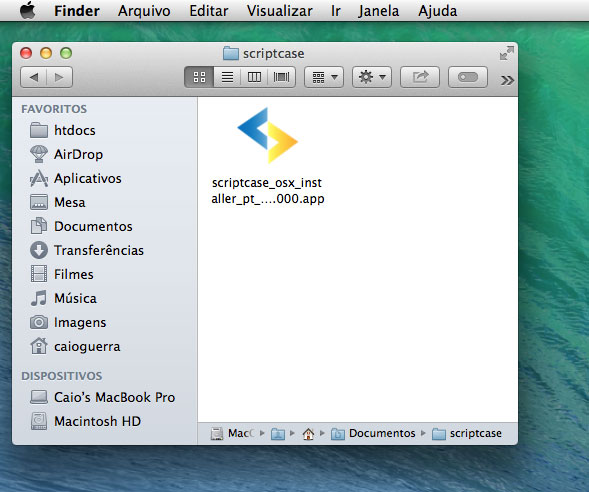This screenshot has width=589, height=492.
Task: Show more toolbar items via double chevron
Action: point(507,80)
